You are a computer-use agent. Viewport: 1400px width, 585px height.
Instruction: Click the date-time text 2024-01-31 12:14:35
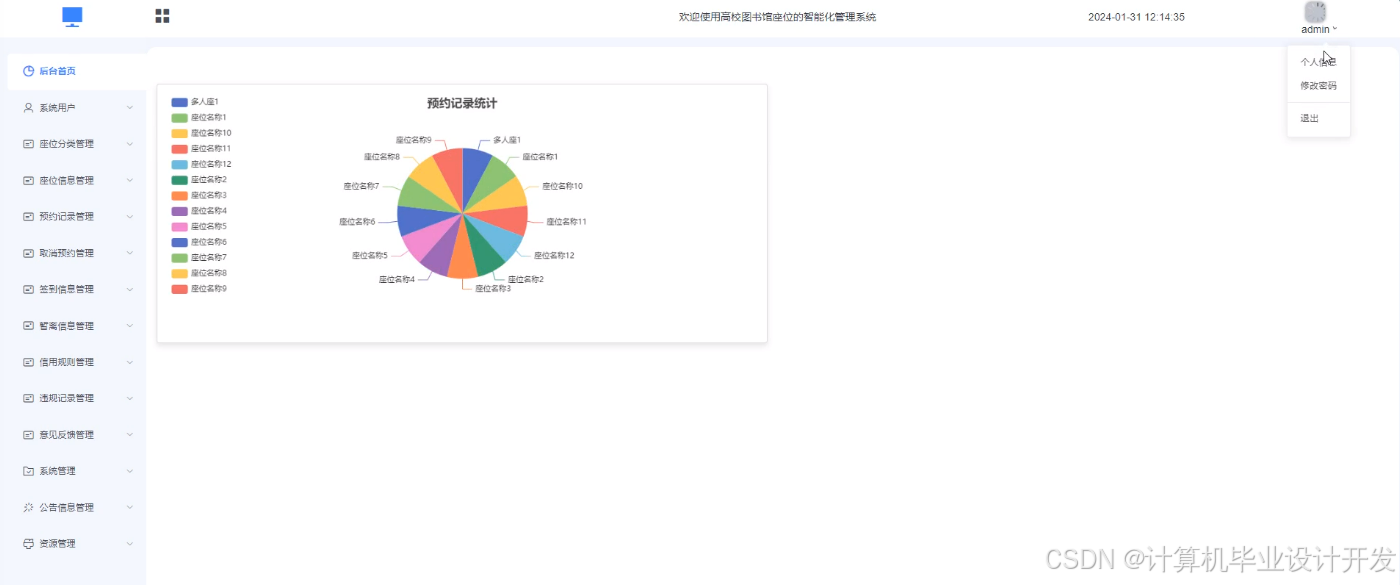pyautogui.click(x=1136, y=17)
